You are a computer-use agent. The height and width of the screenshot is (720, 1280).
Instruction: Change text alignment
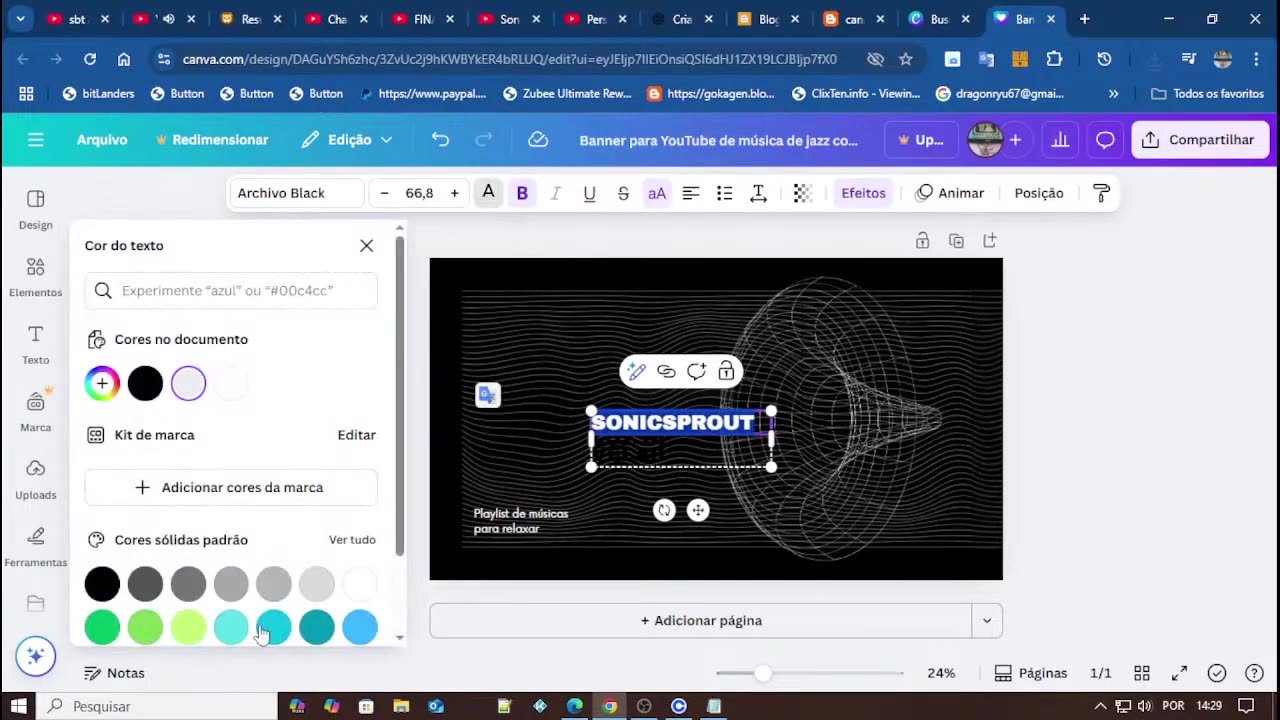coord(690,193)
